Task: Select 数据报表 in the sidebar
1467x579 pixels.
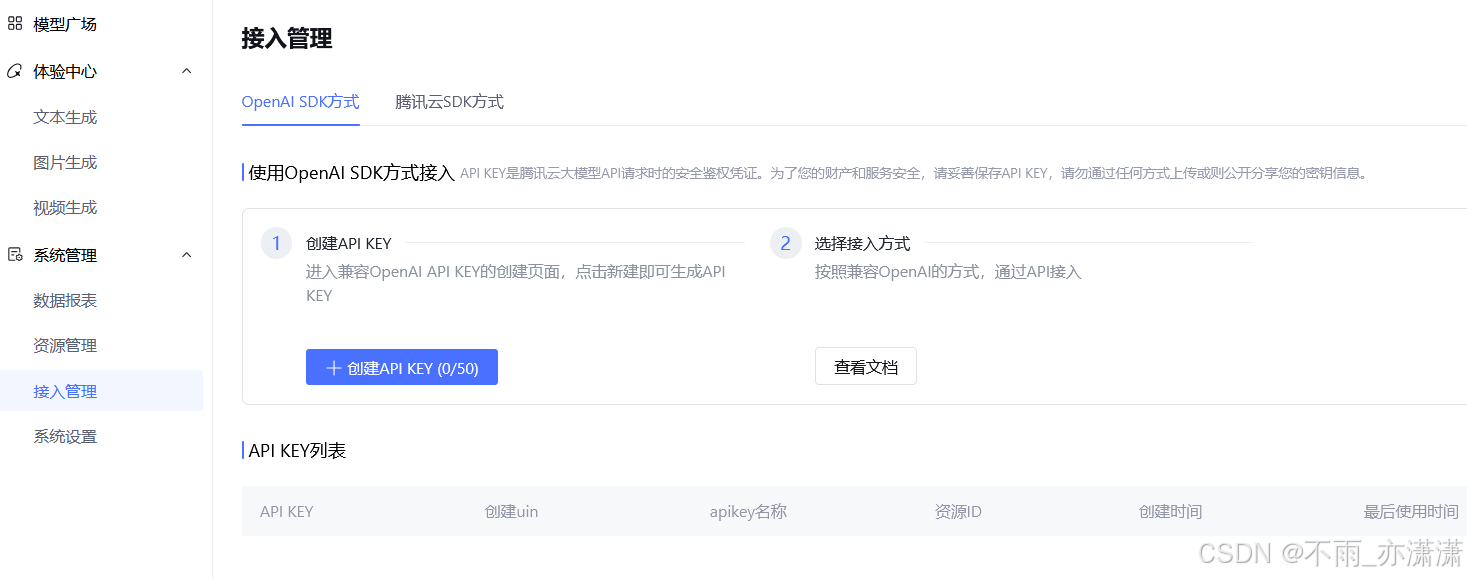Action: [64, 300]
